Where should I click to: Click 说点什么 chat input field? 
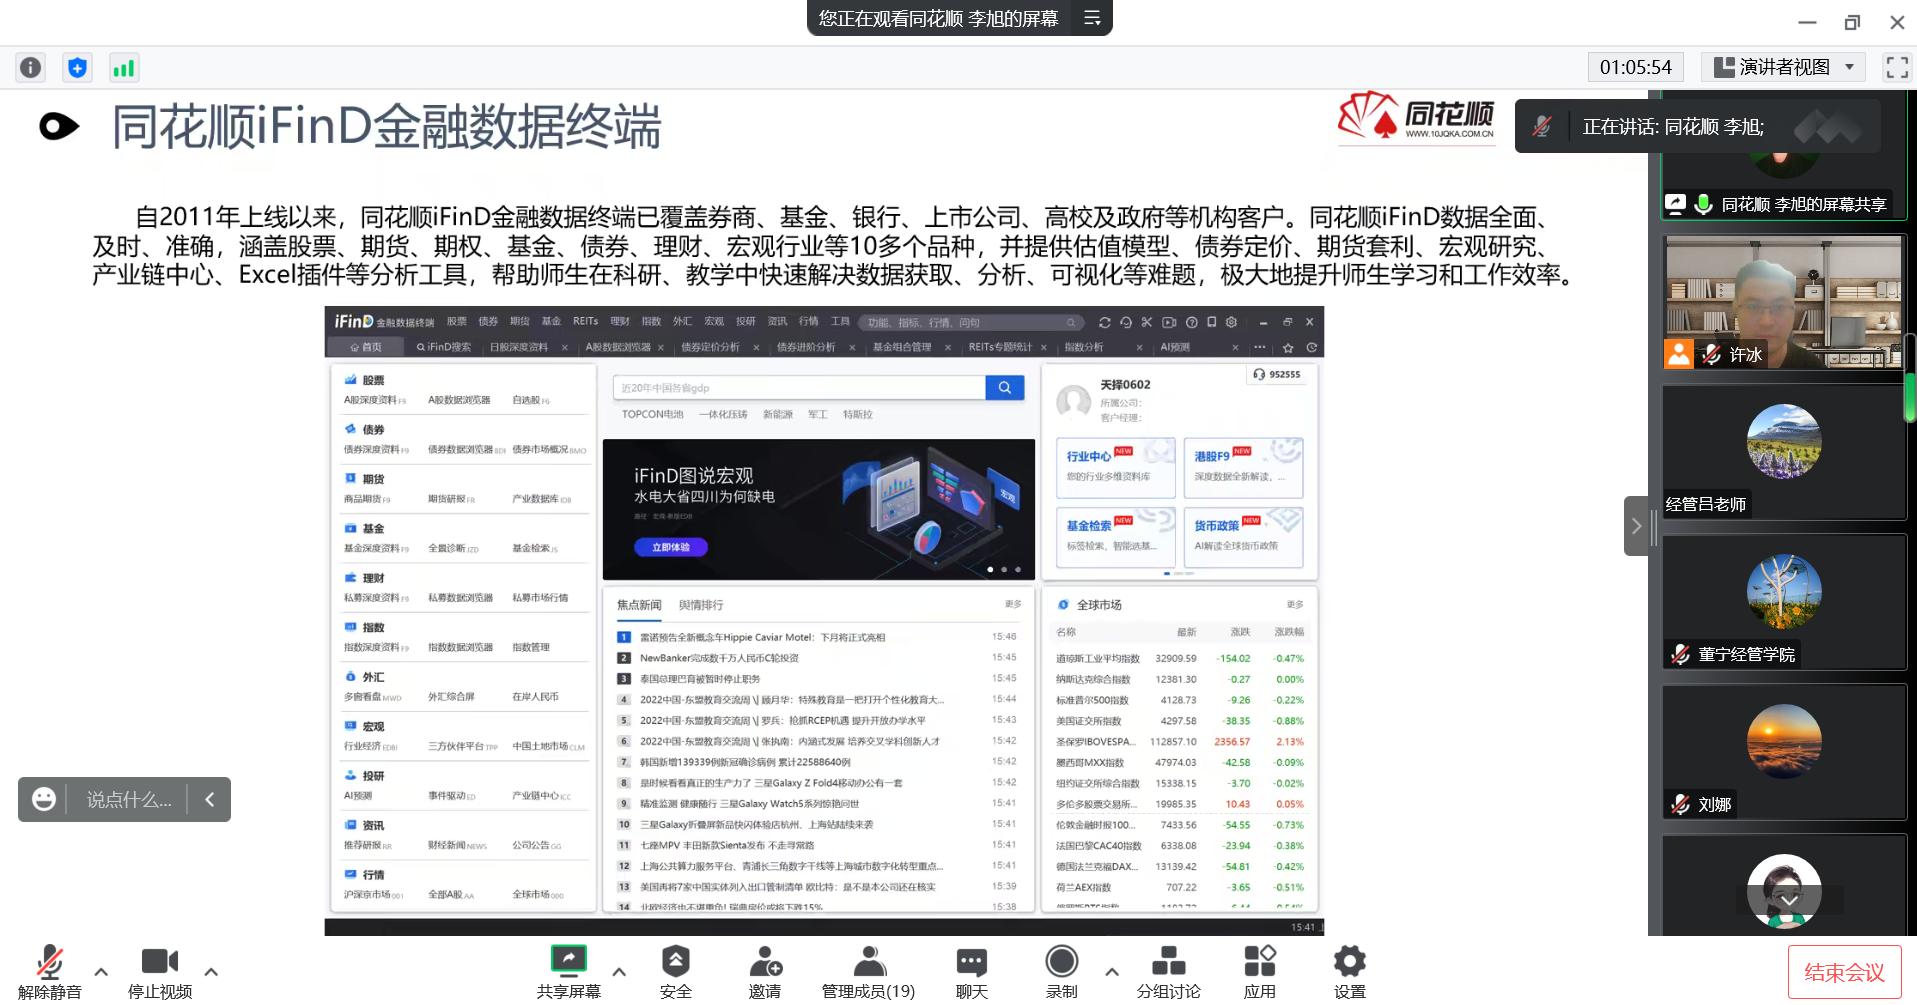[x=128, y=799]
